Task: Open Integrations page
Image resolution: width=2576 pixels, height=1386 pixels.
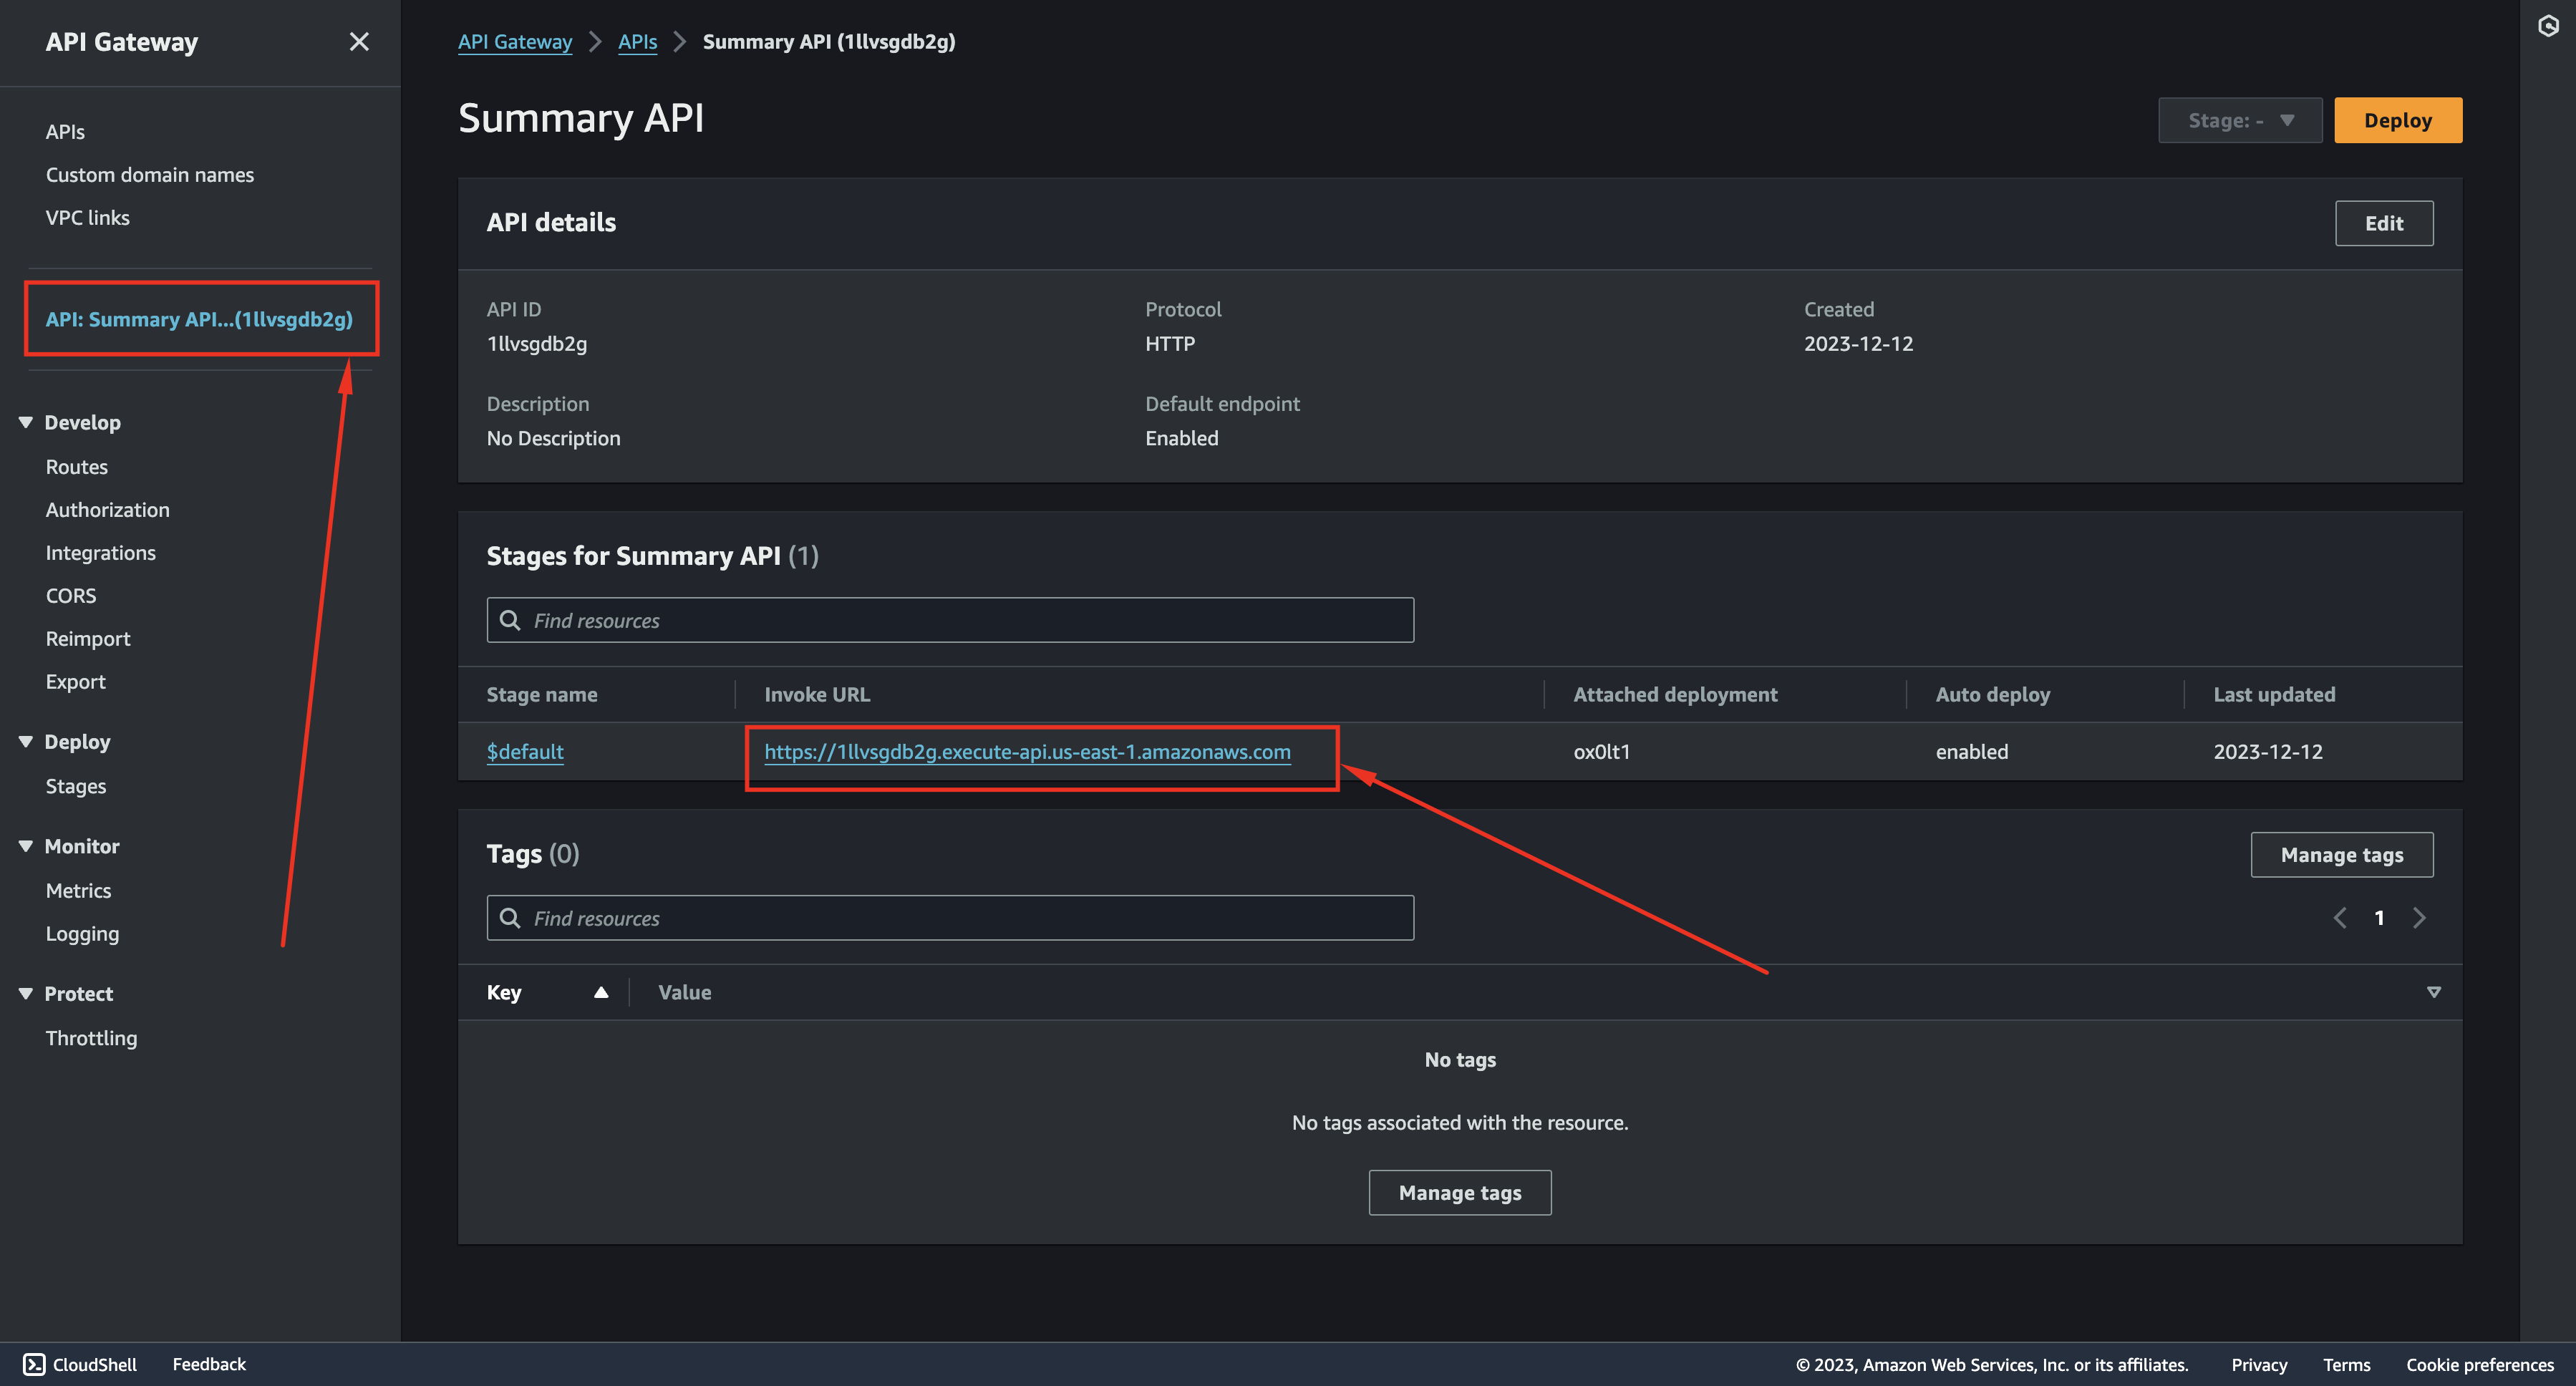Action: pos(101,552)
